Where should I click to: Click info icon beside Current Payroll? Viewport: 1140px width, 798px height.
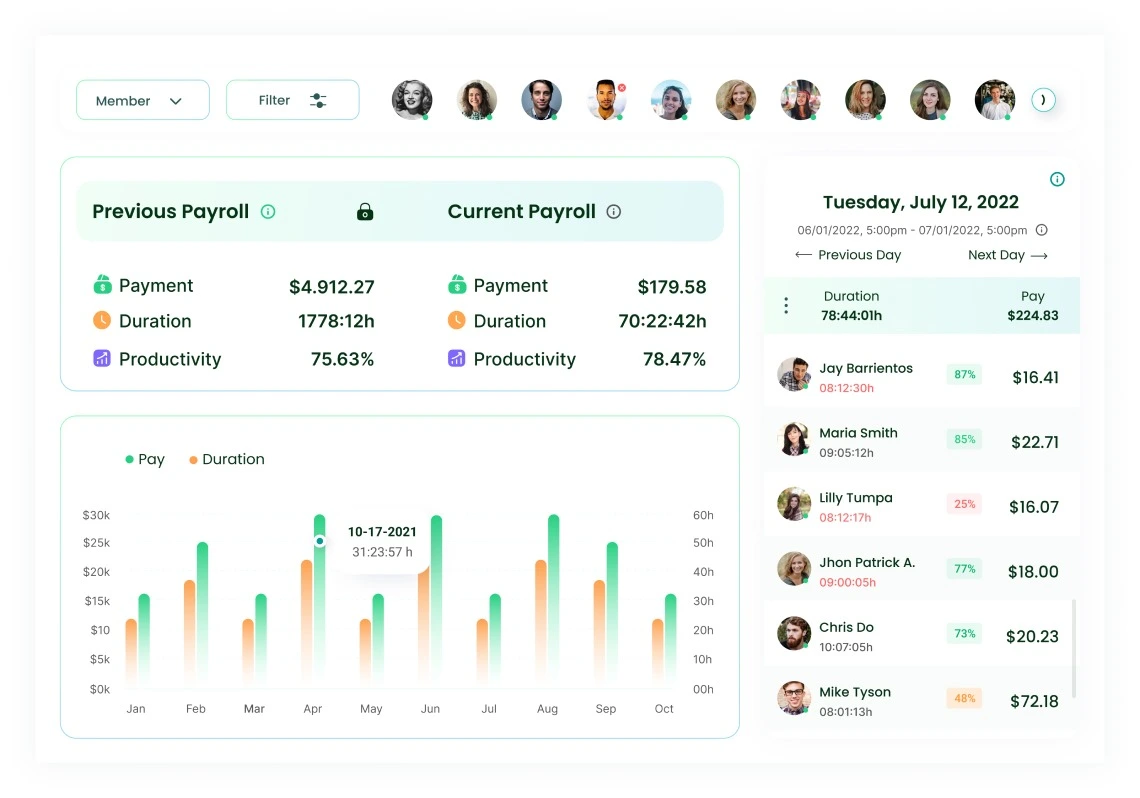[614, 212]
